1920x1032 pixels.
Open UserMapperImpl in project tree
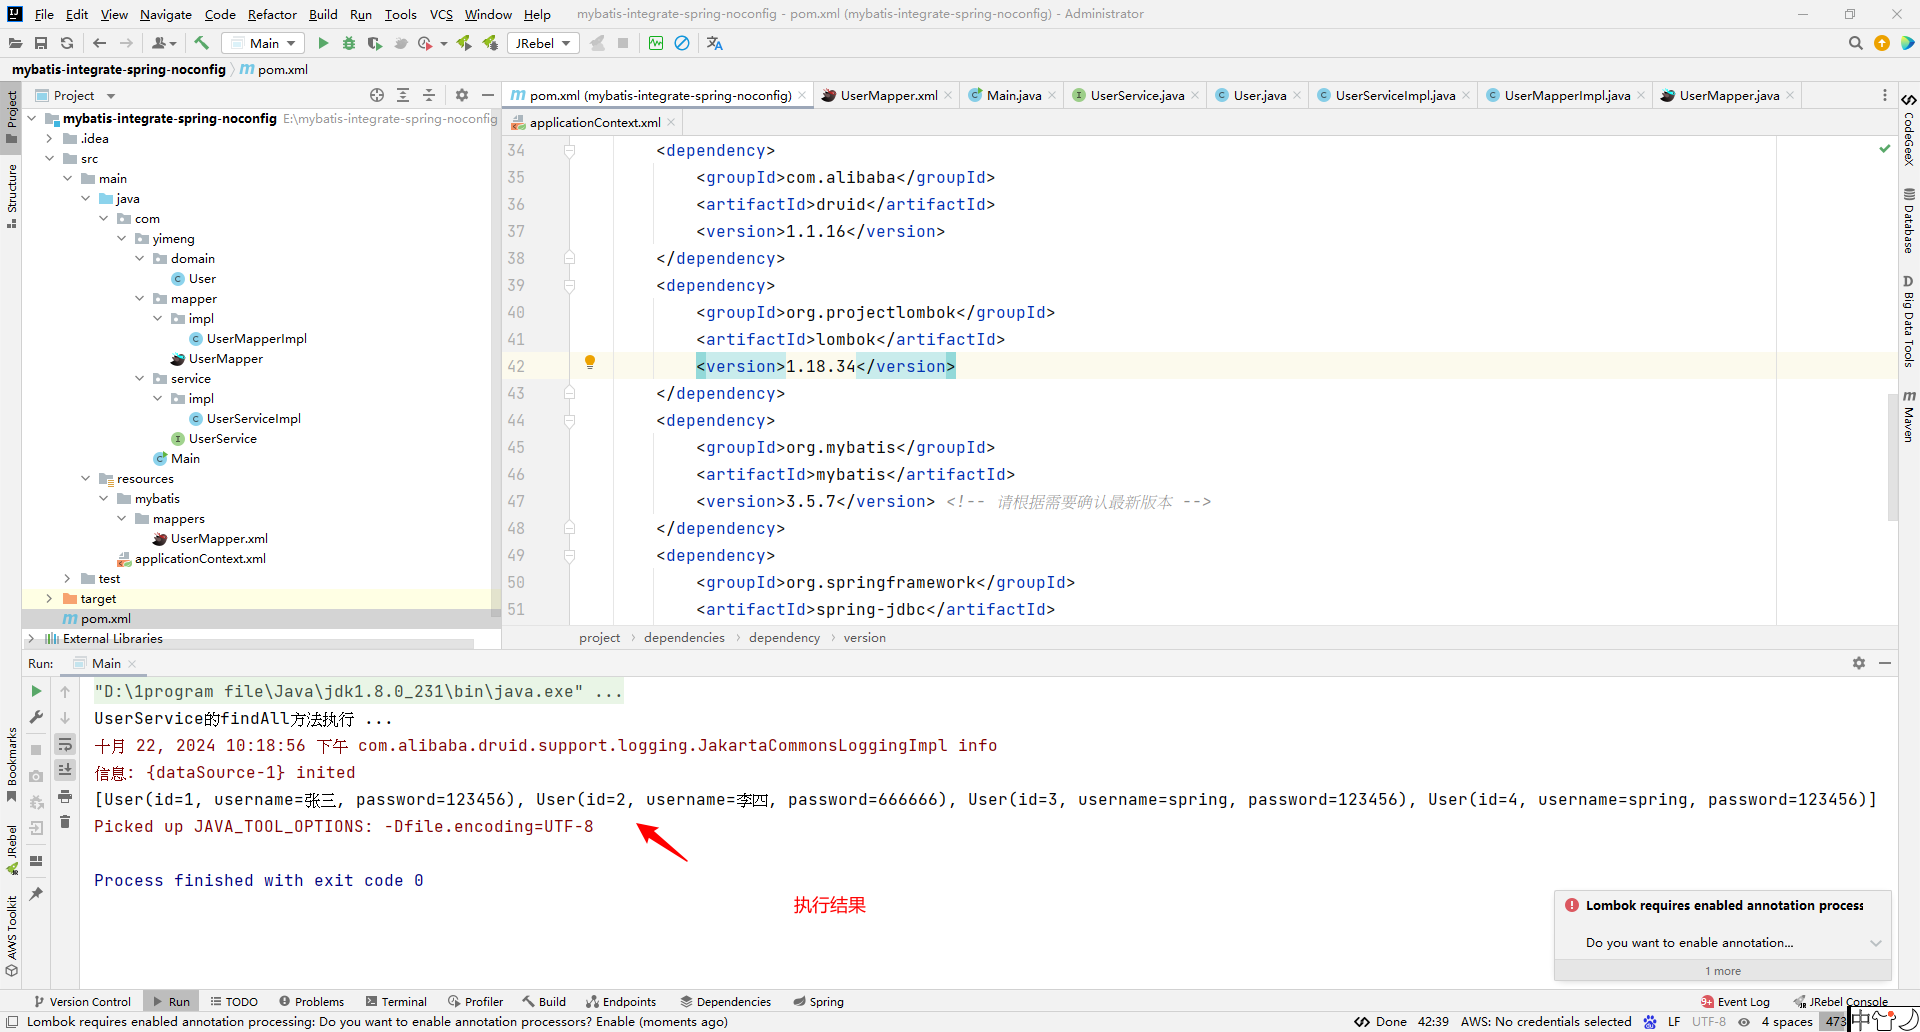256,338
